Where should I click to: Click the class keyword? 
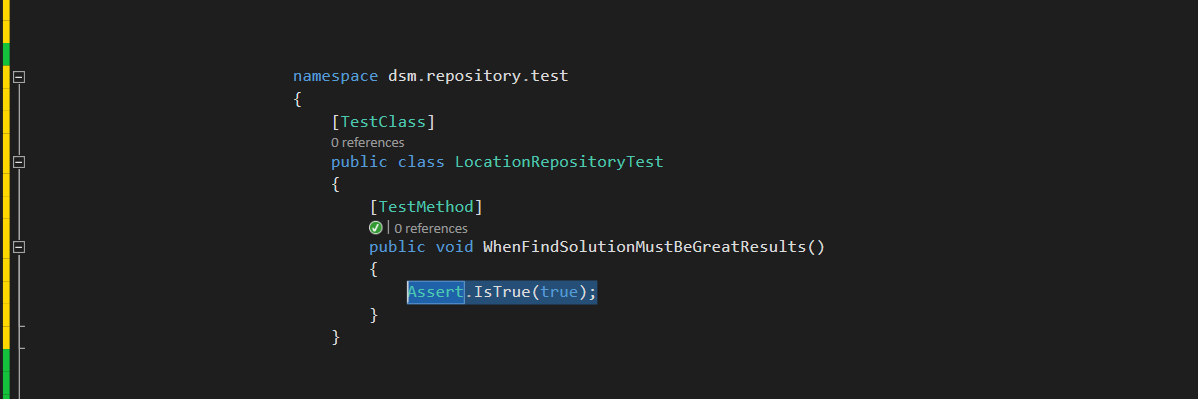pos(422,162)
